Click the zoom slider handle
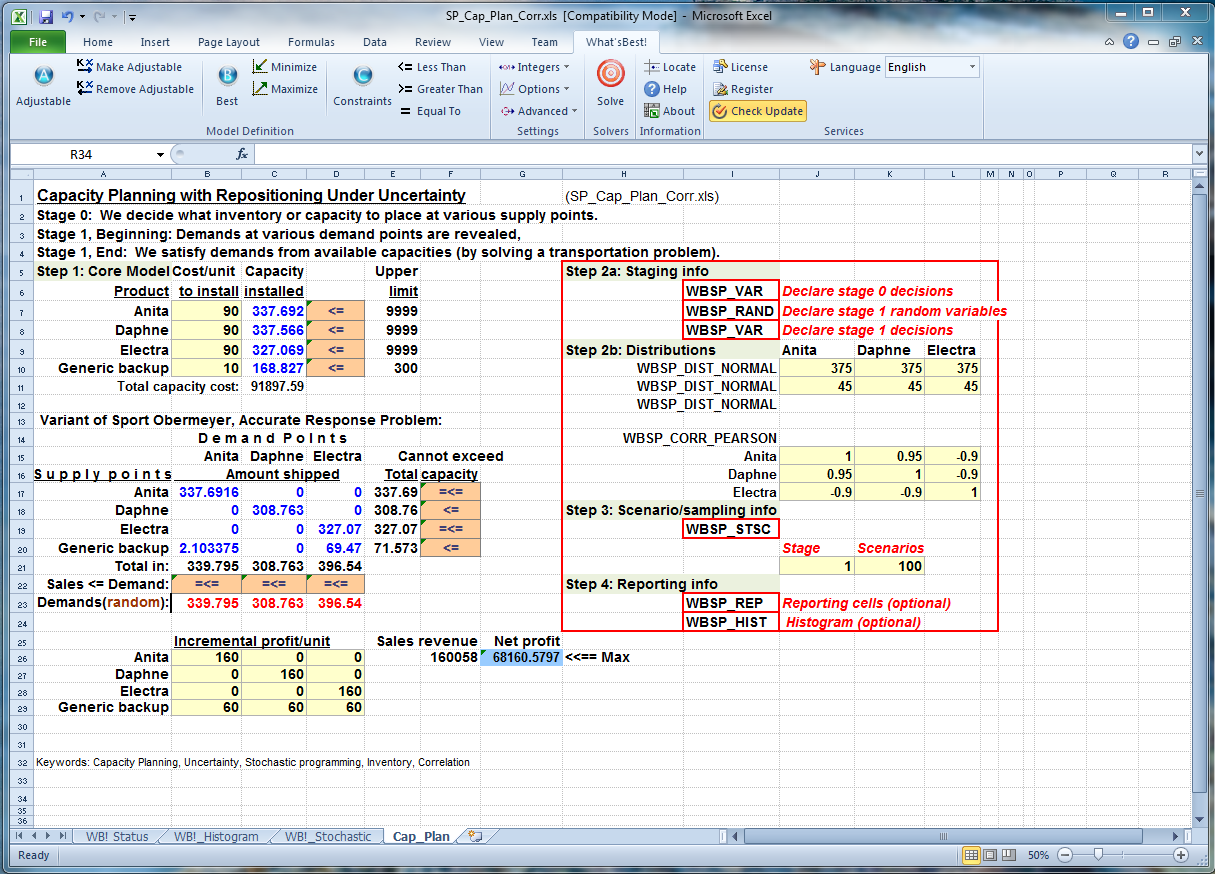Image resolution: width=1215 pixels, height=874 pixels. (1098, 855)
